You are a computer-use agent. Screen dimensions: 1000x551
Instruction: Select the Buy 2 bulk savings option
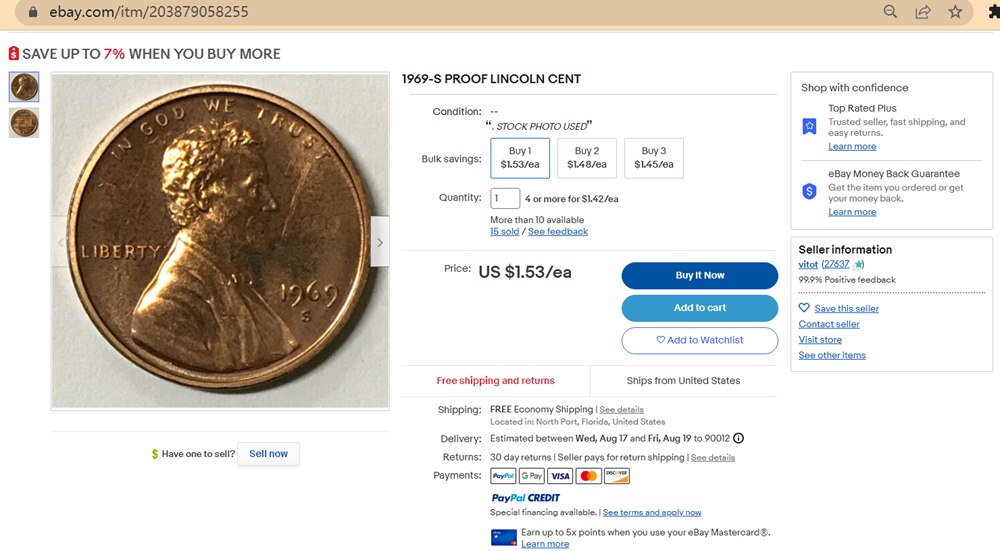tap(587, 158)
